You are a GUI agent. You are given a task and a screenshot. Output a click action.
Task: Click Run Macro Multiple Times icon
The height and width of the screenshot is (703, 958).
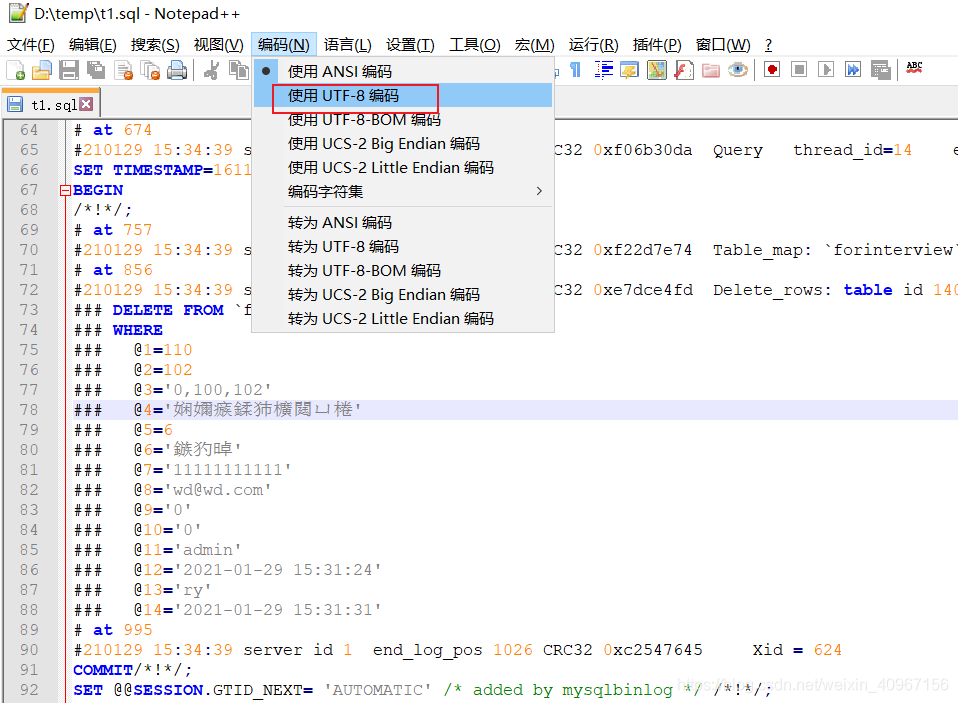[x=853, y=70]
